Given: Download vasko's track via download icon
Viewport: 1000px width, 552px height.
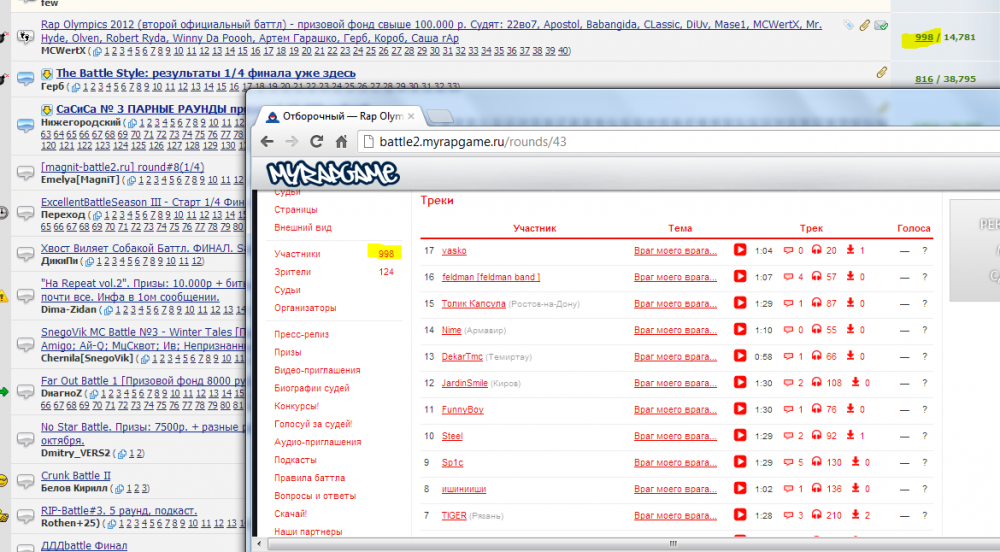Looking at the screenshot, I should coord(850,250).
